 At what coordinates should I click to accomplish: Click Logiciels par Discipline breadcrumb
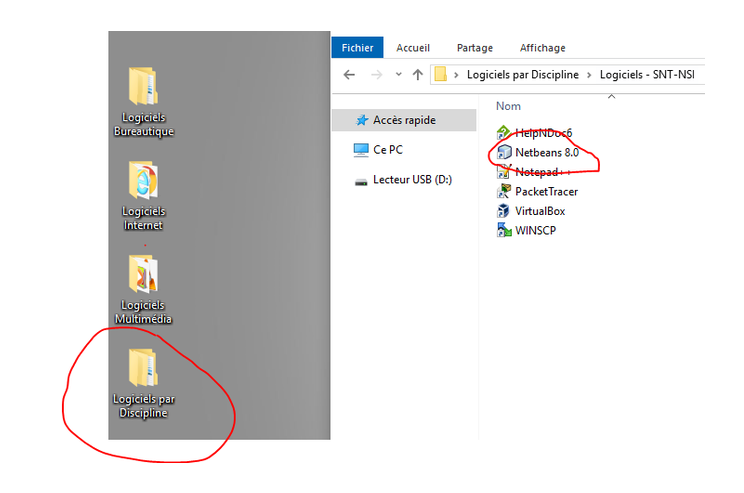coord(522,74)
